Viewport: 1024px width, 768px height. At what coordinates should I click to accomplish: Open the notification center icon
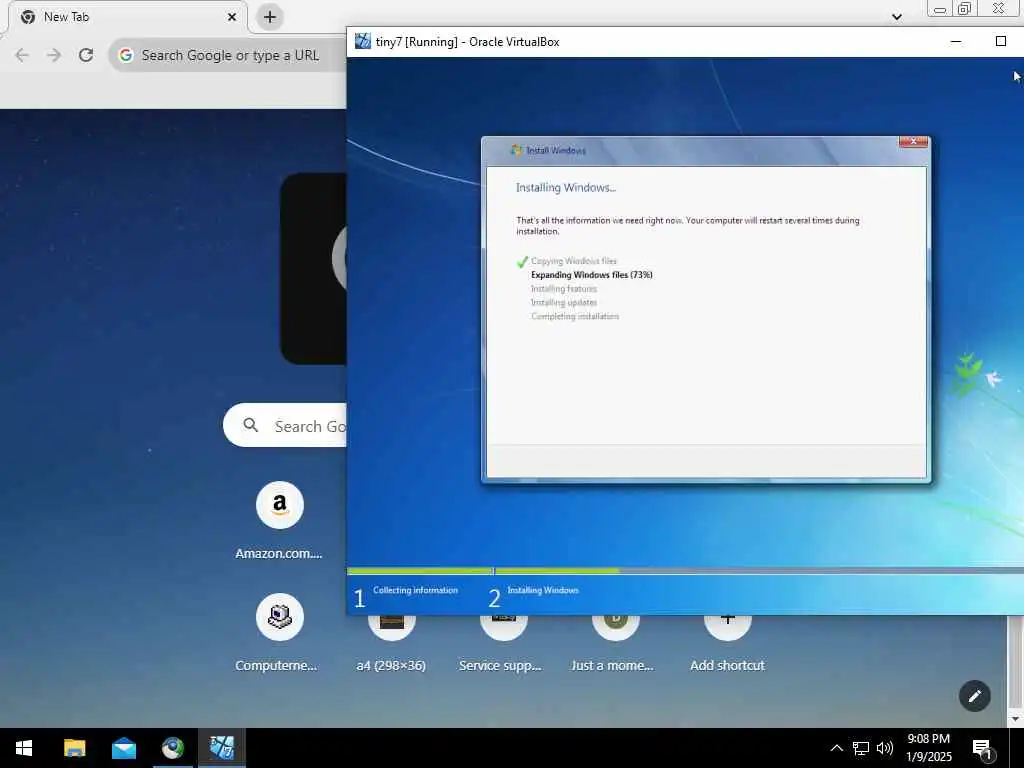[x=982, y=749]
